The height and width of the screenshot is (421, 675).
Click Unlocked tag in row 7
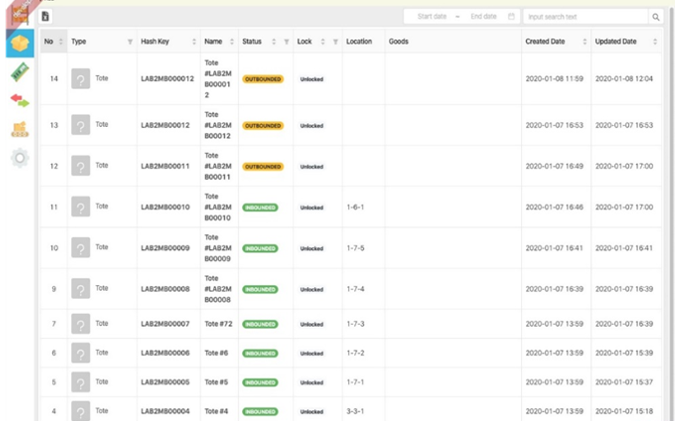312,324
